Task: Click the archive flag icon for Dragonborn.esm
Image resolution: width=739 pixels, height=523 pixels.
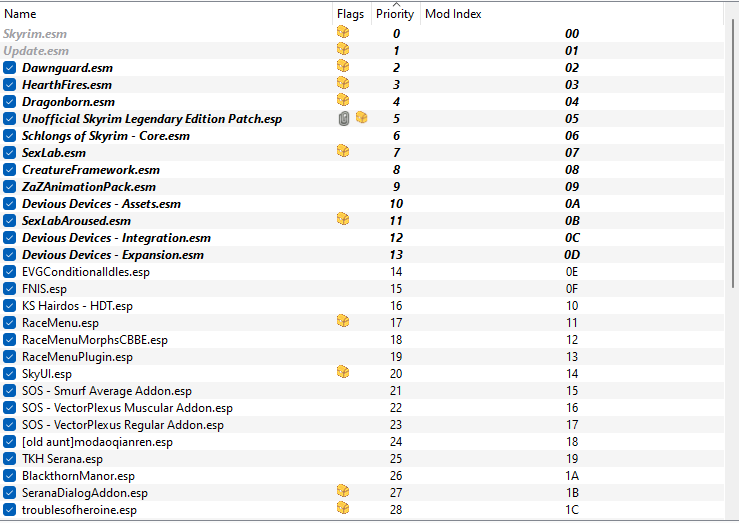Action: 343,100
